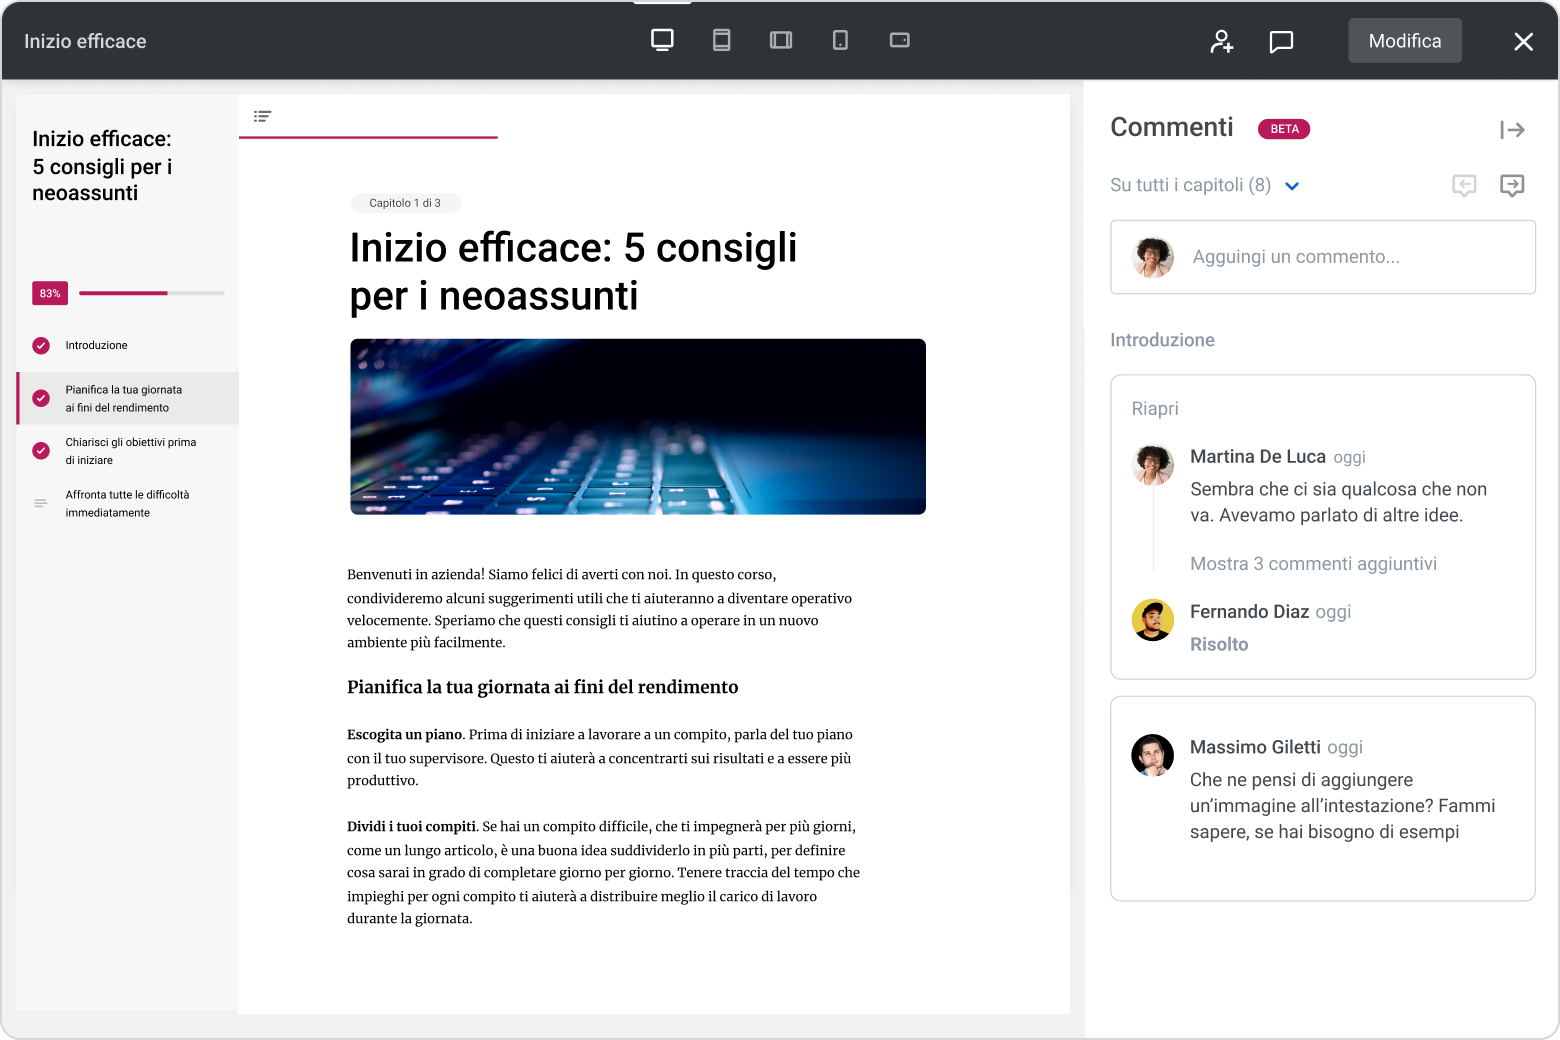The width and height of the screenshot is (1560, 1040).
Task: Open the 'Introduzione' chapter in sidebar
Action: (95, 345)
